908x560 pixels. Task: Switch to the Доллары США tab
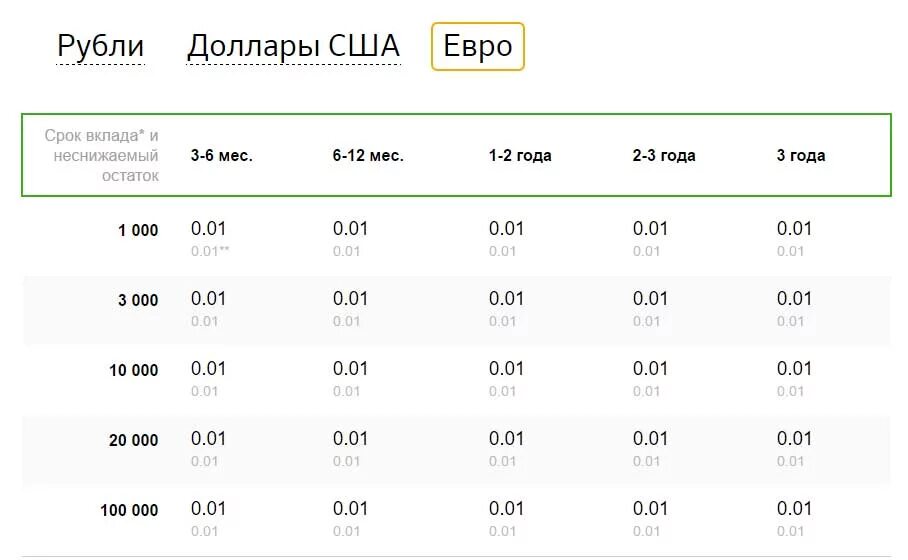[x=293, y=46]
